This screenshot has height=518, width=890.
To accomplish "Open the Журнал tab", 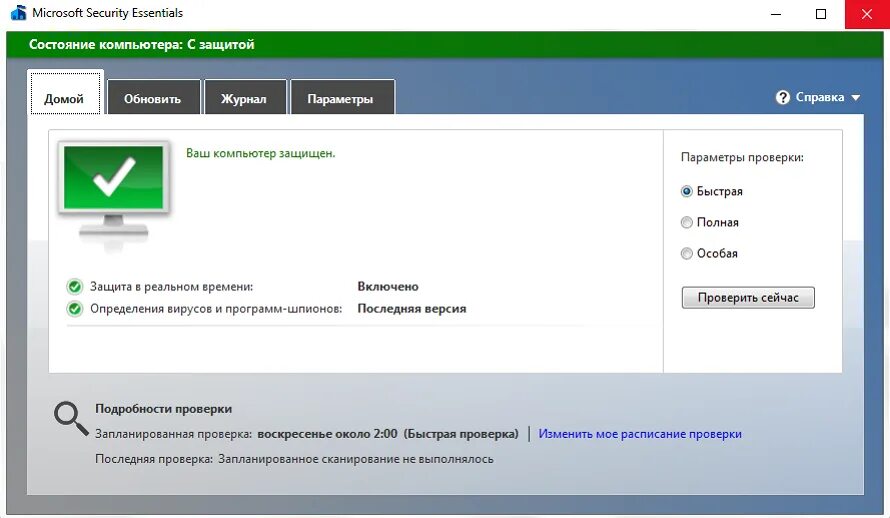I will click(245, 98).
